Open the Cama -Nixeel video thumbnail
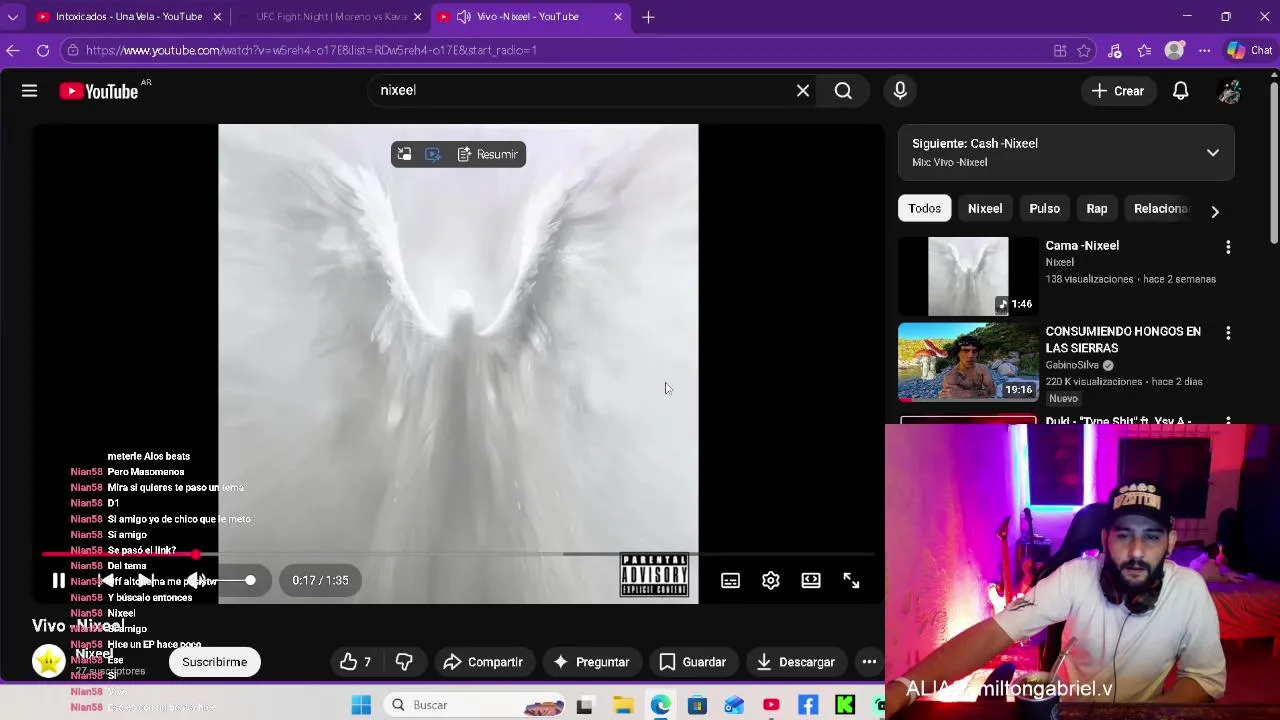This screenshot has width=1280, height=720. click(968, 276)
